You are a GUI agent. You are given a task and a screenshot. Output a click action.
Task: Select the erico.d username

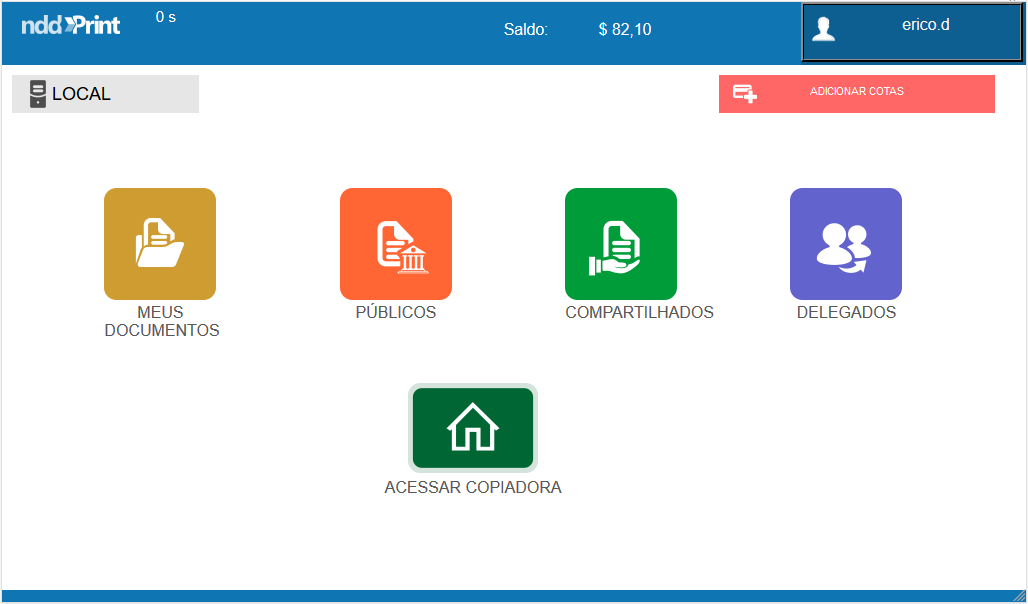coord(925,25)
